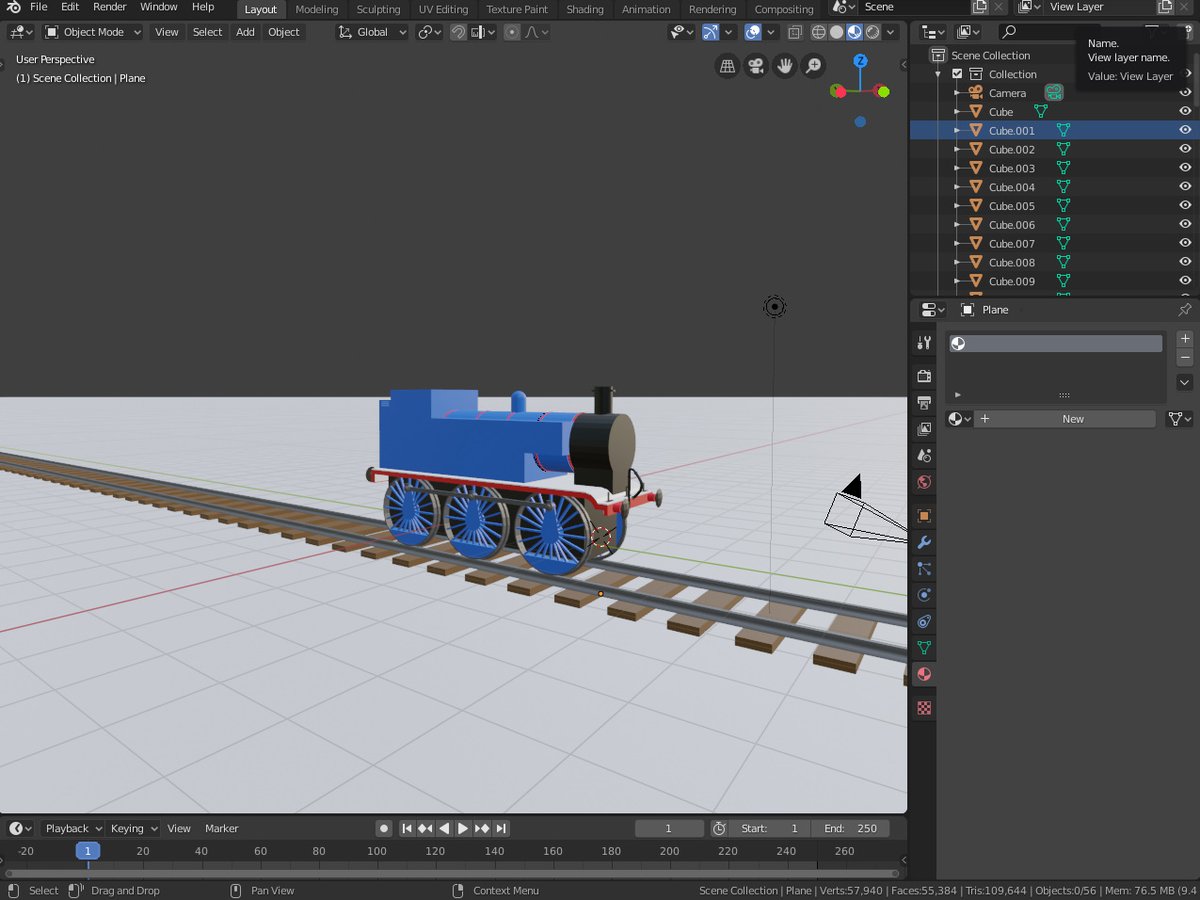The width and height of the screenshot is (1200, 900).
Task: Open the Render properties camera icon
Action: (924, 376)
